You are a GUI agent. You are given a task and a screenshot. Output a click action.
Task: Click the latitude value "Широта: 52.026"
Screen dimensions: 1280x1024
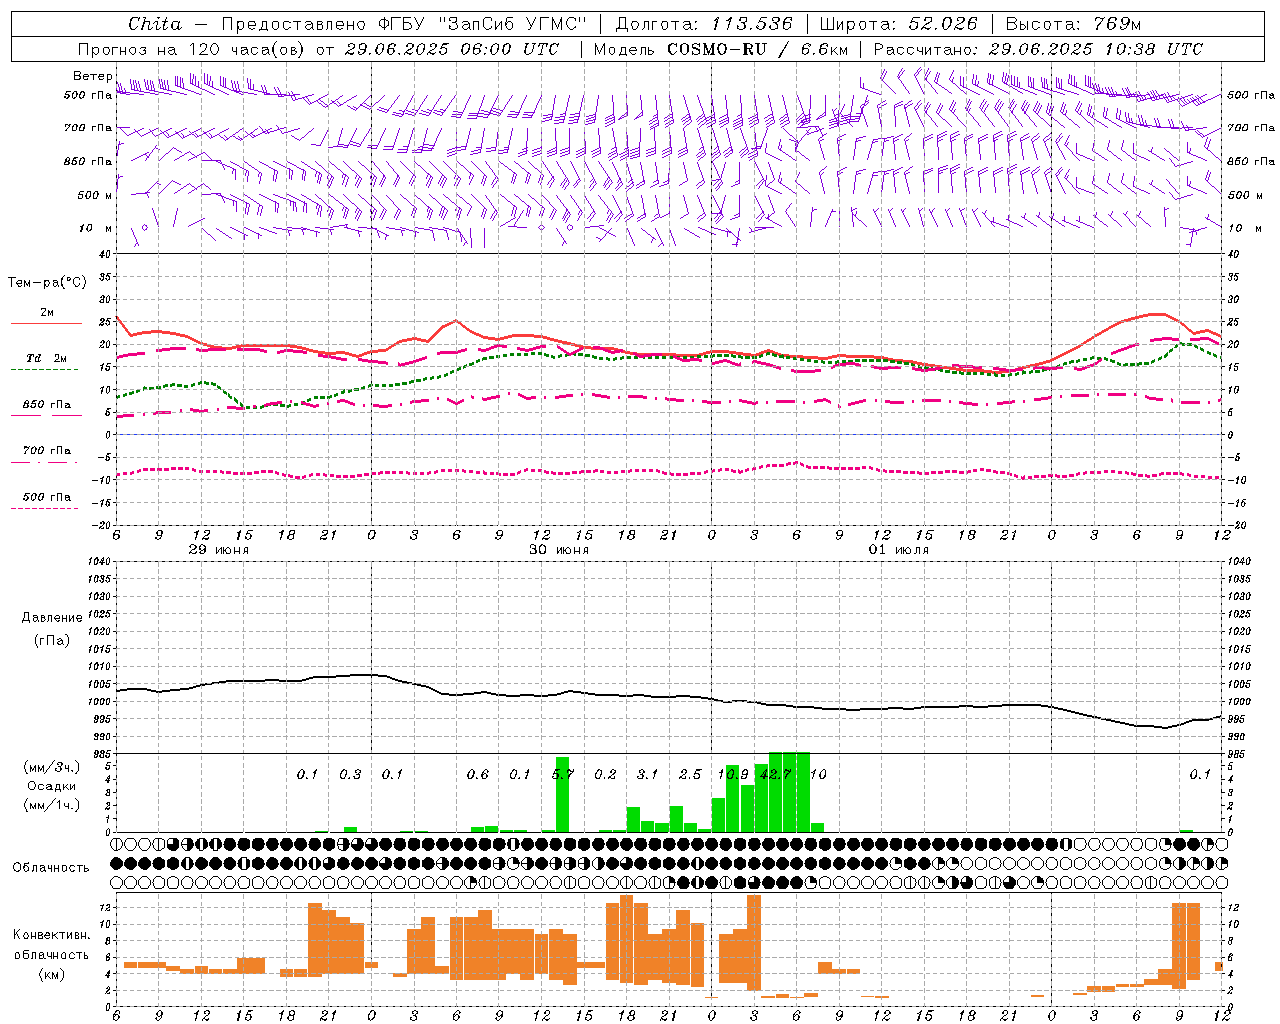coord(898,24)
